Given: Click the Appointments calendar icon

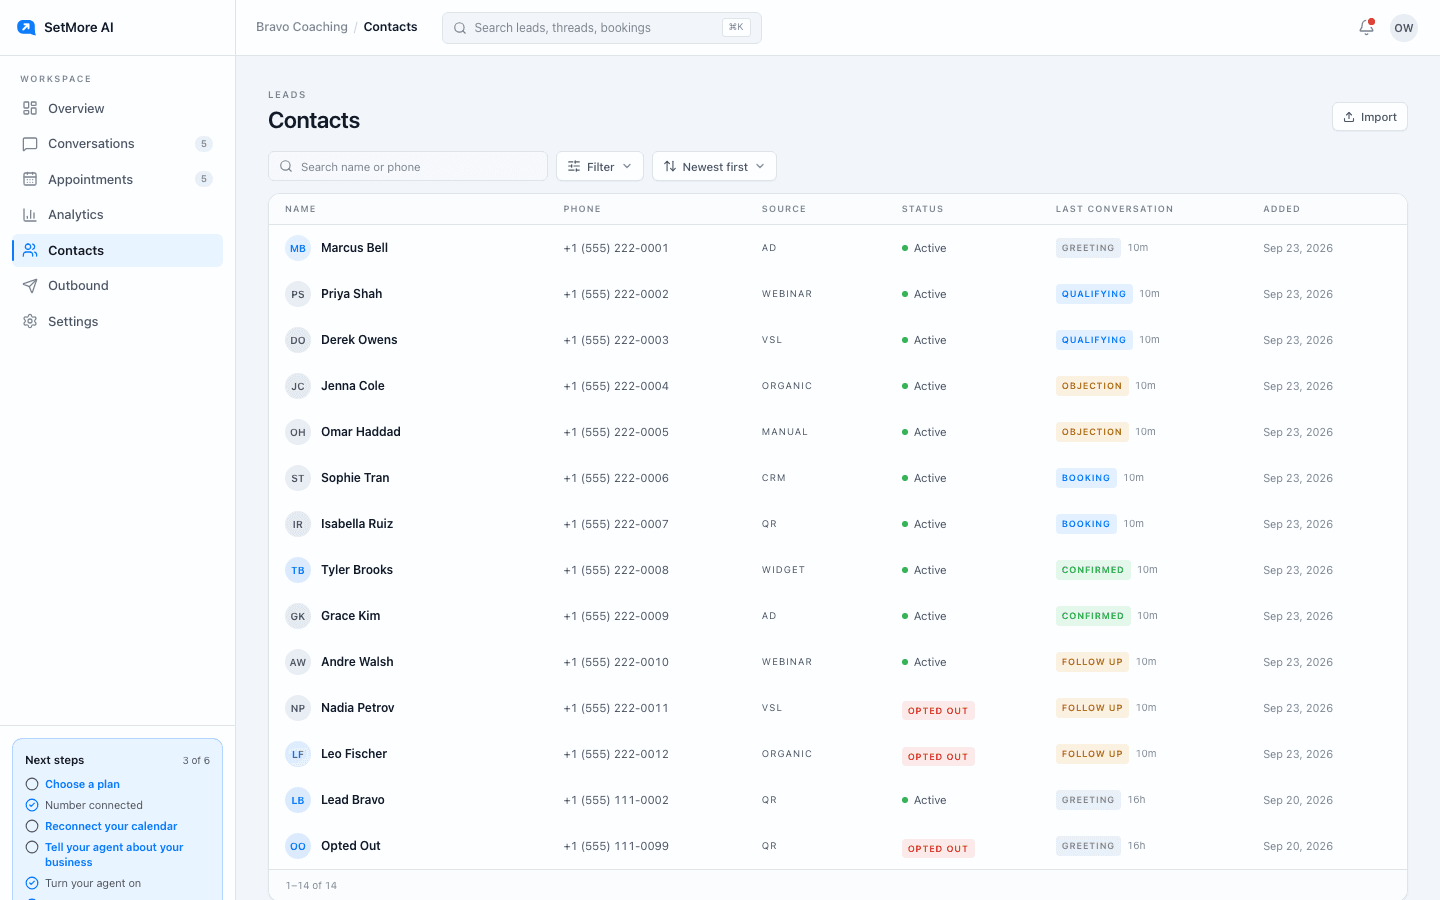Looking at the screenshot, I should 30,179.
